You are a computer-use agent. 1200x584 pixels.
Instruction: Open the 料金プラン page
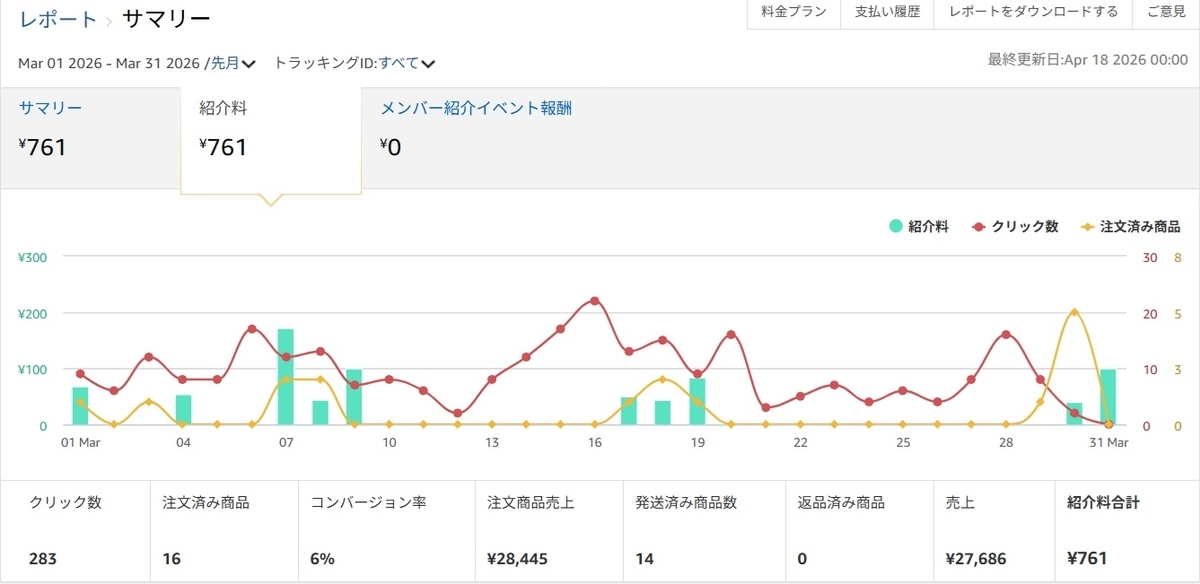[794, 13]
